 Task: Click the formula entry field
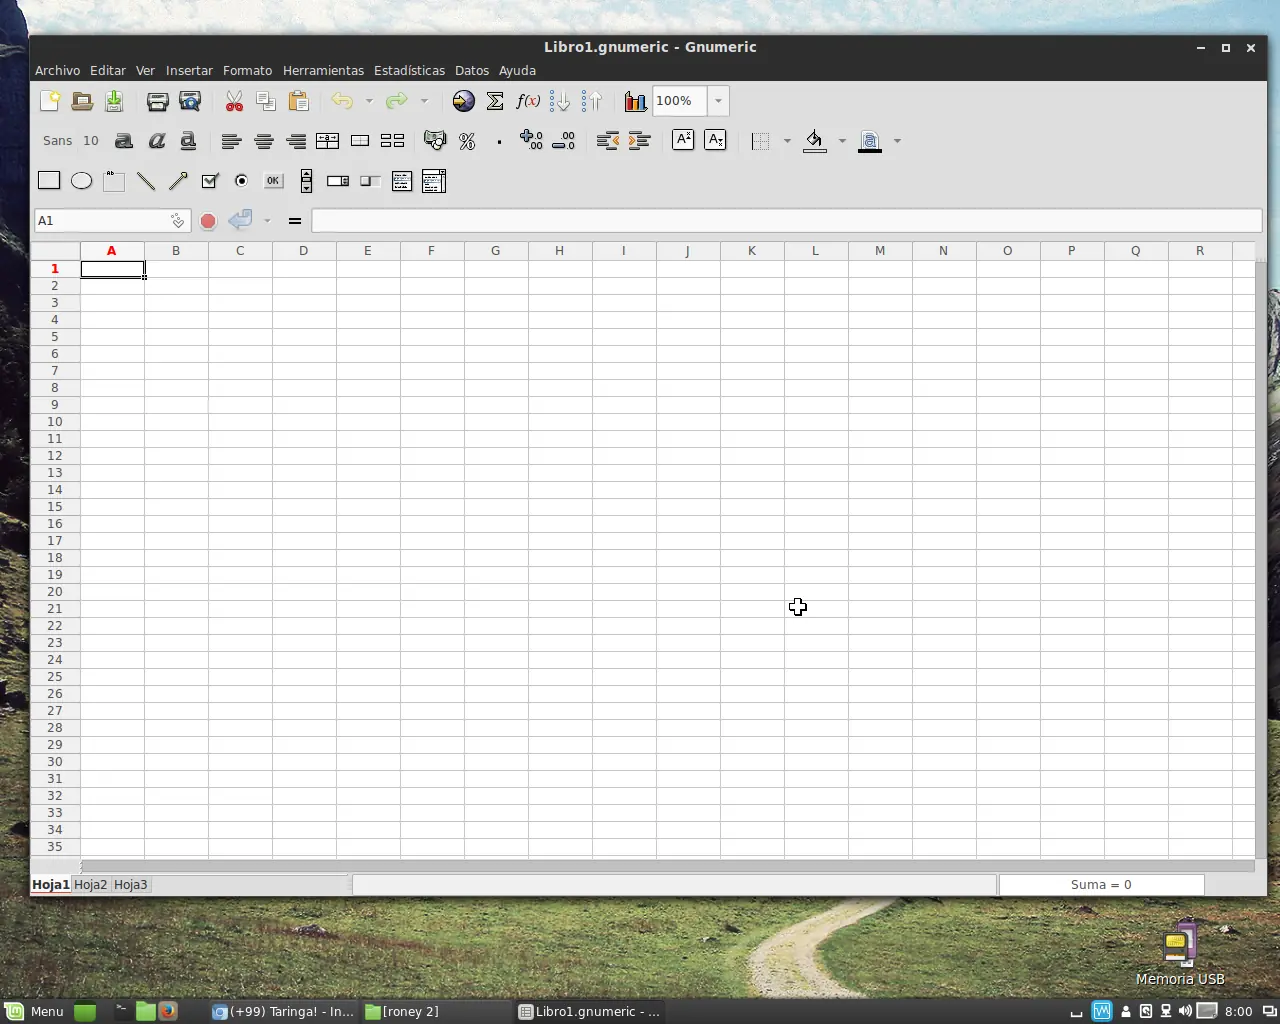coord(787,220)
